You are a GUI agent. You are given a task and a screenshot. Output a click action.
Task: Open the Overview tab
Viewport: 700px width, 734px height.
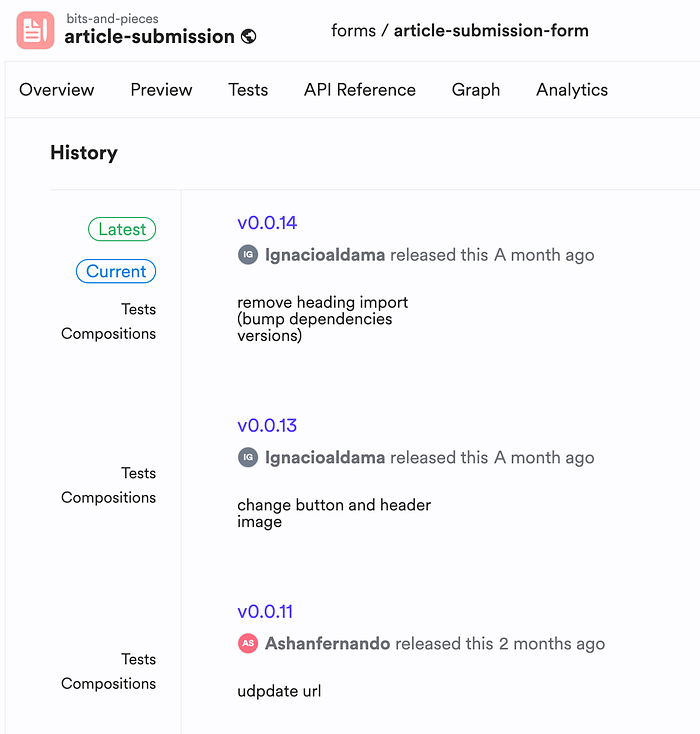tap(57, 90)
